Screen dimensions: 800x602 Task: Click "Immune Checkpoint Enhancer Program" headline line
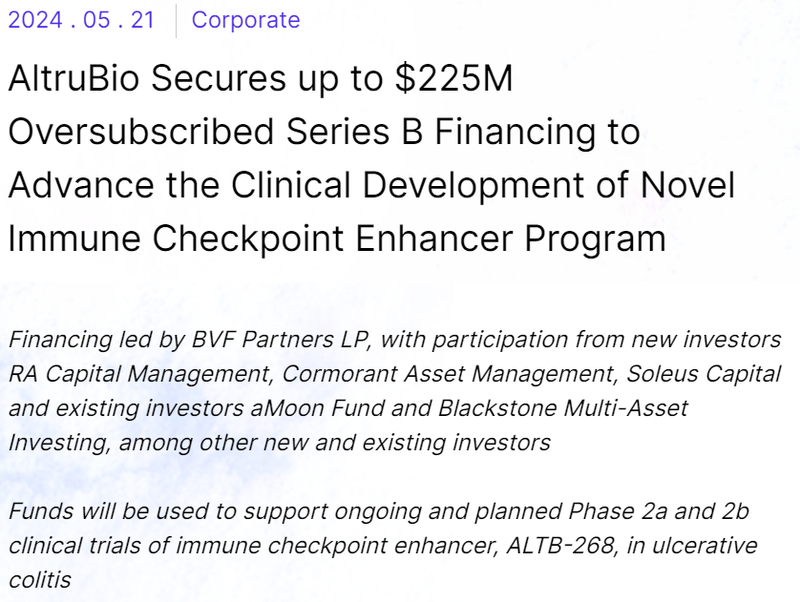tap(336, 238)
